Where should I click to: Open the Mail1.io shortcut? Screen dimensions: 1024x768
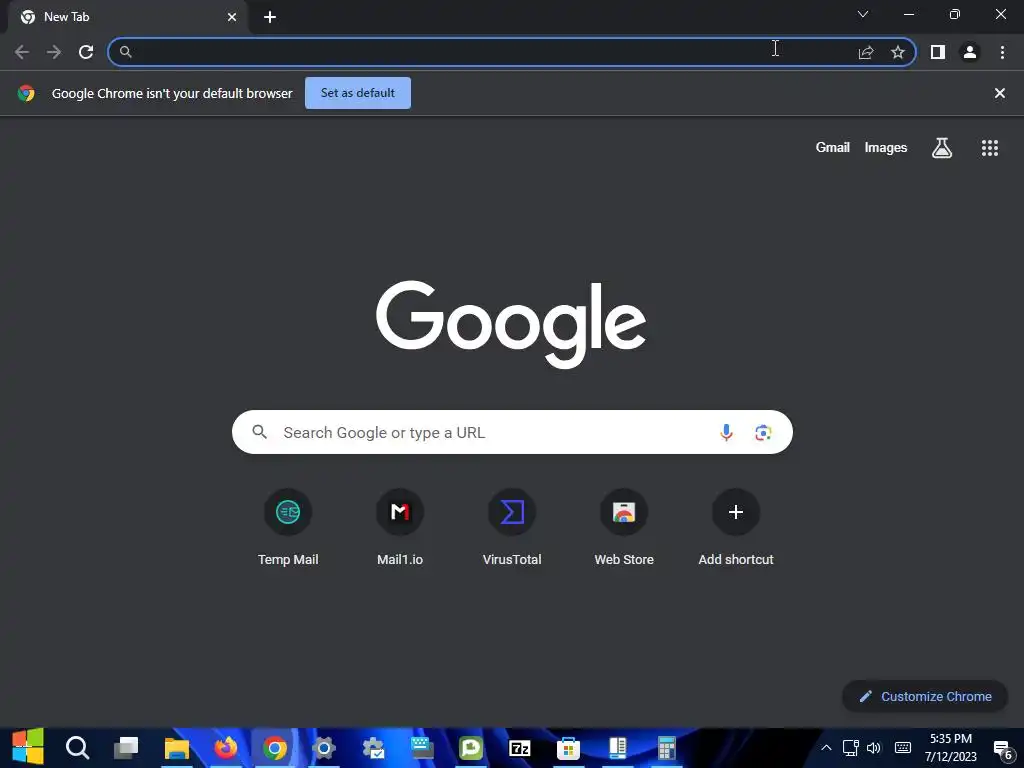click(400, 529)
